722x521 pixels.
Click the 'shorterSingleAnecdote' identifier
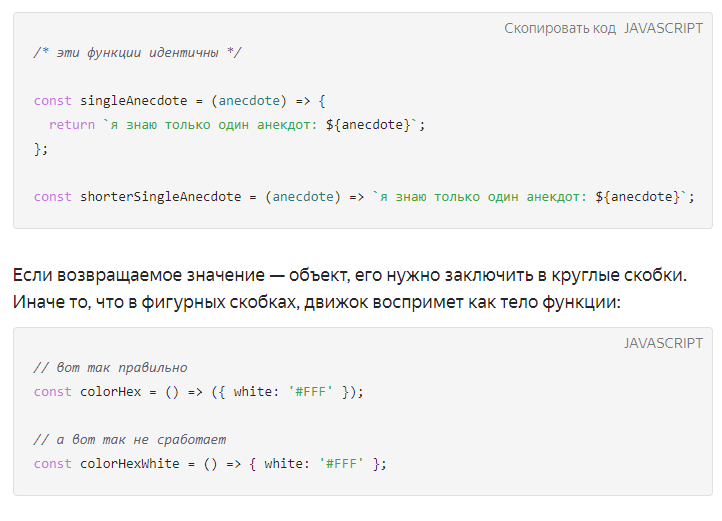(x=160, y=197)
